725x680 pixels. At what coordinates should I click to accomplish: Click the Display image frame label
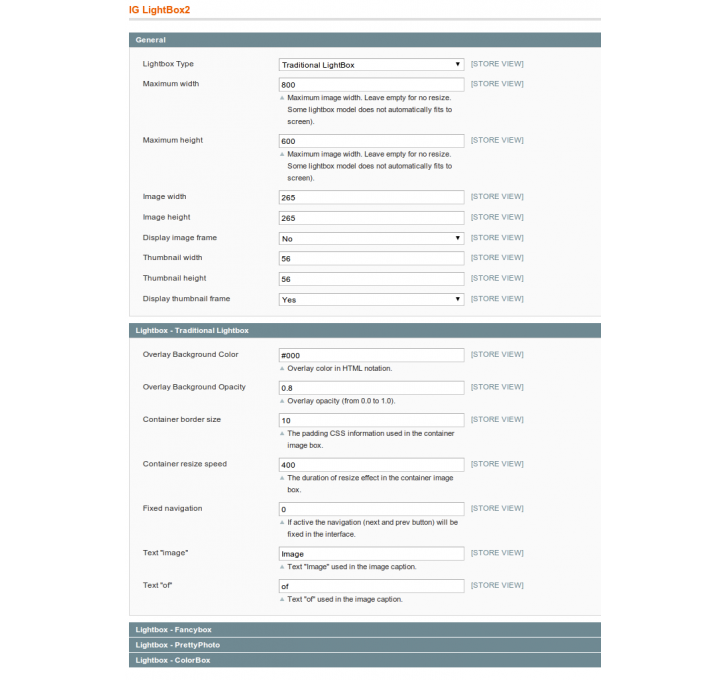click(x=179, y=238)
